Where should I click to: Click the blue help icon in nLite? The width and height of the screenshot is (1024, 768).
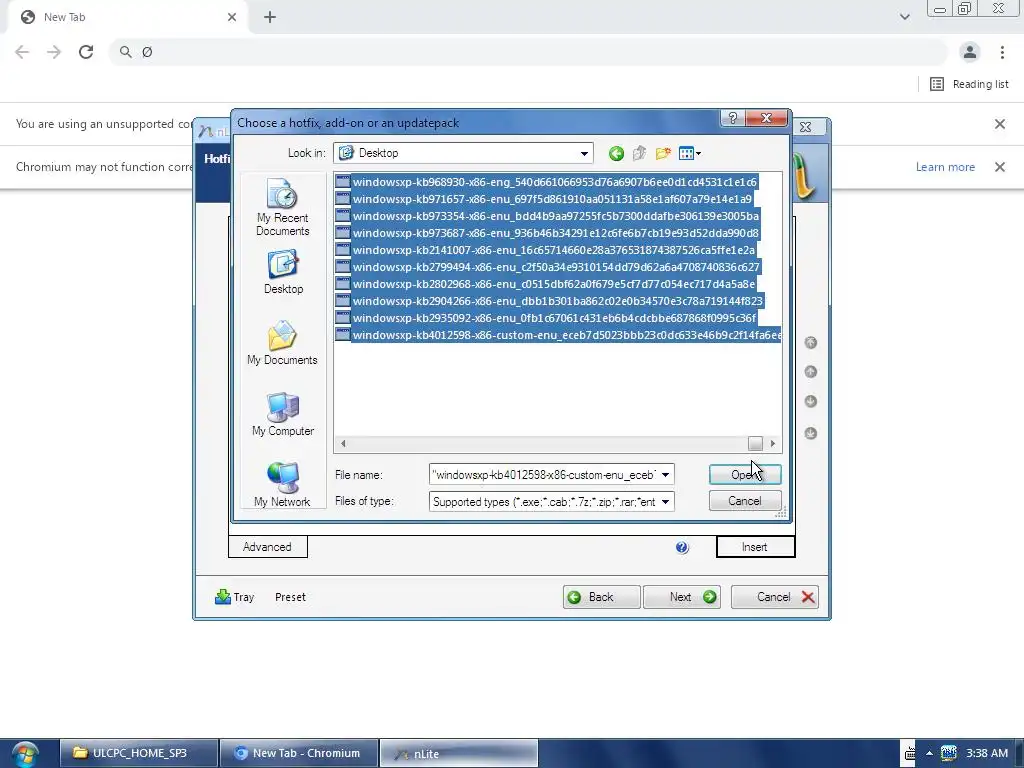(x=682, y=547)
